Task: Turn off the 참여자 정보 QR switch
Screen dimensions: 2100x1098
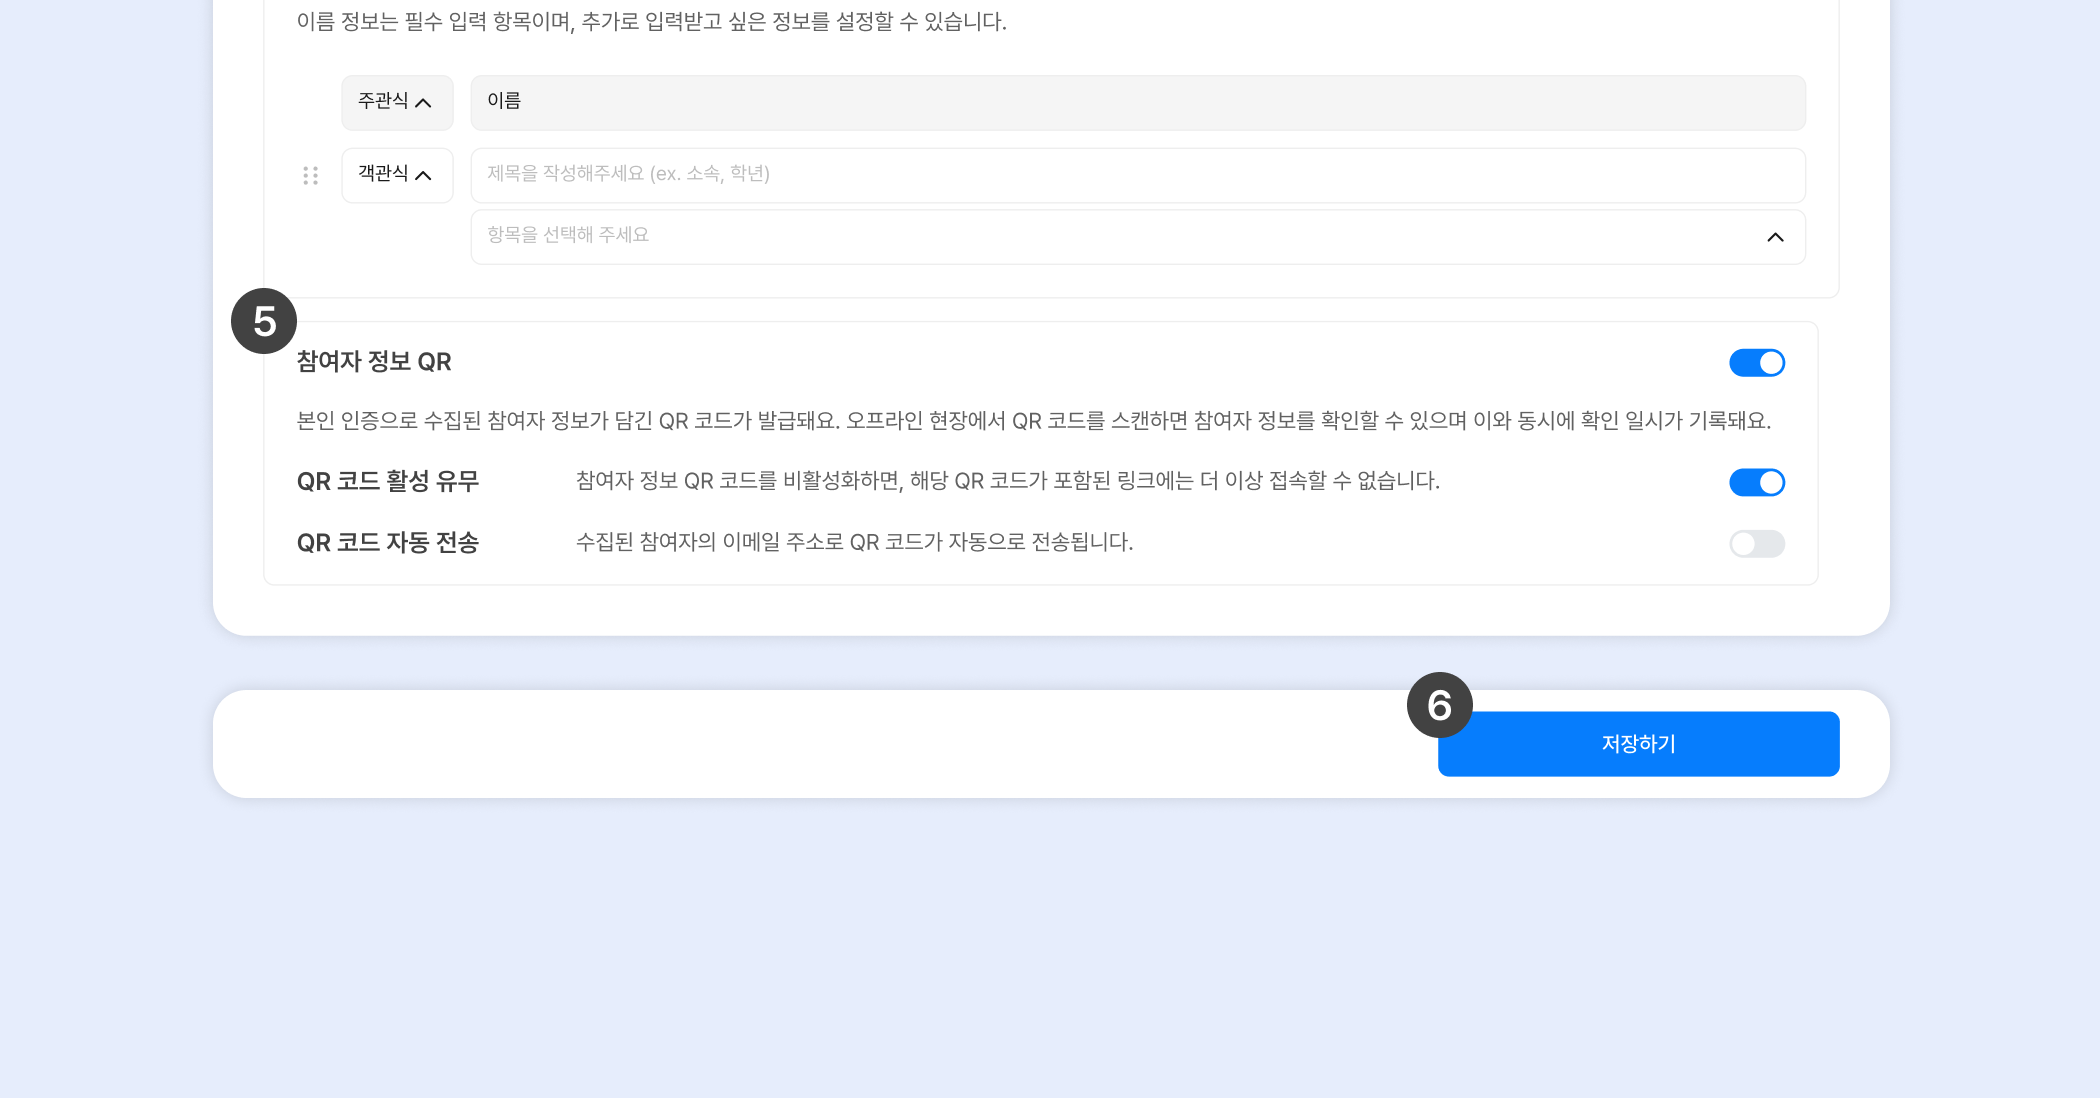Action: pyautogui.click(x=1756, y=363)
